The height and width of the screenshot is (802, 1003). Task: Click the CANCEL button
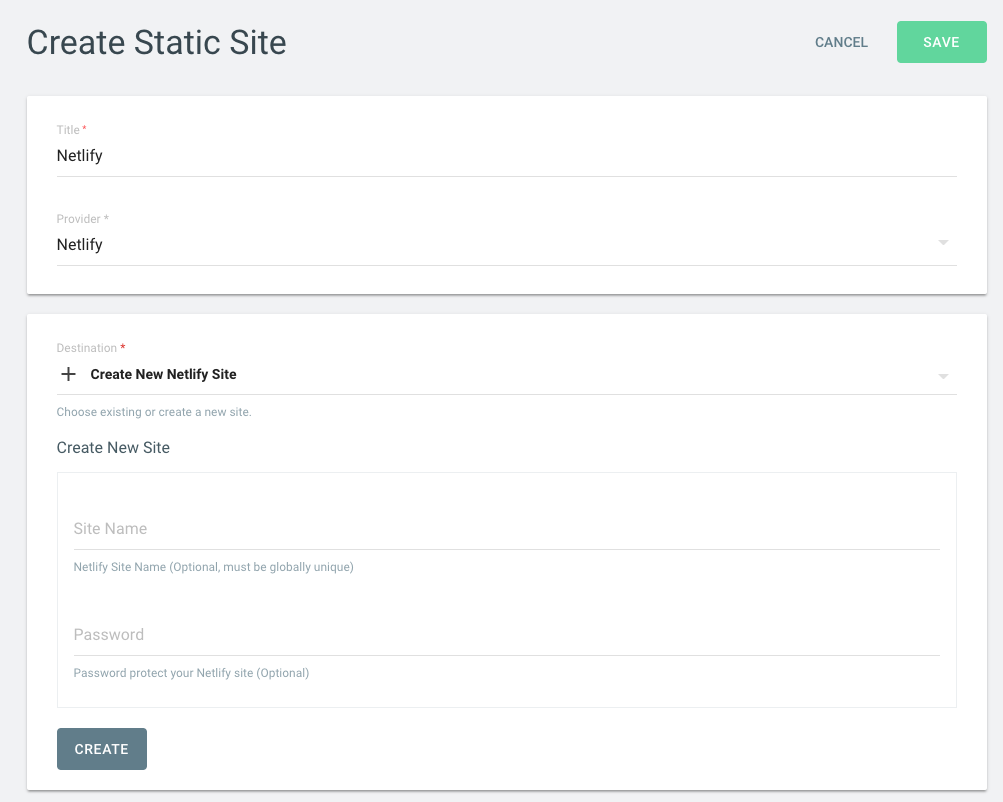841,42
